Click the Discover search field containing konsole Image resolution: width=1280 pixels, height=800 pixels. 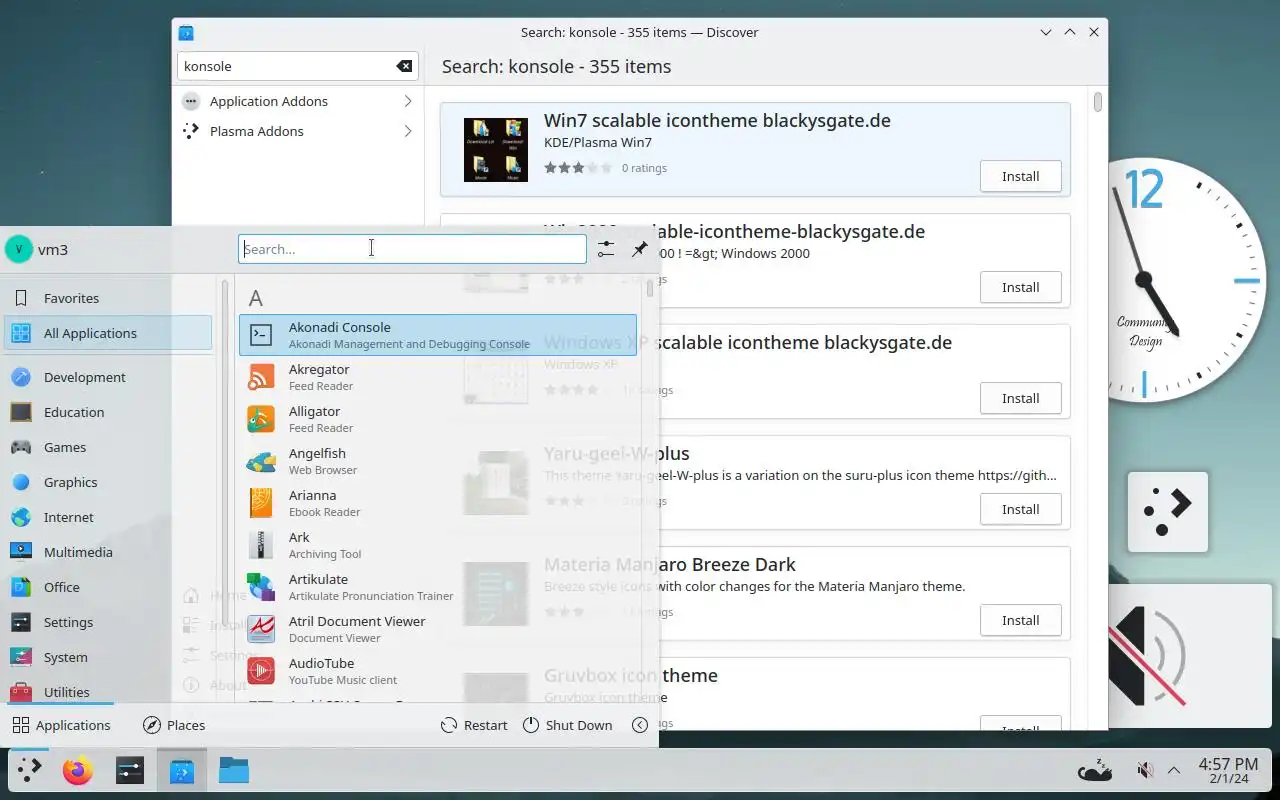coord(297,66)
